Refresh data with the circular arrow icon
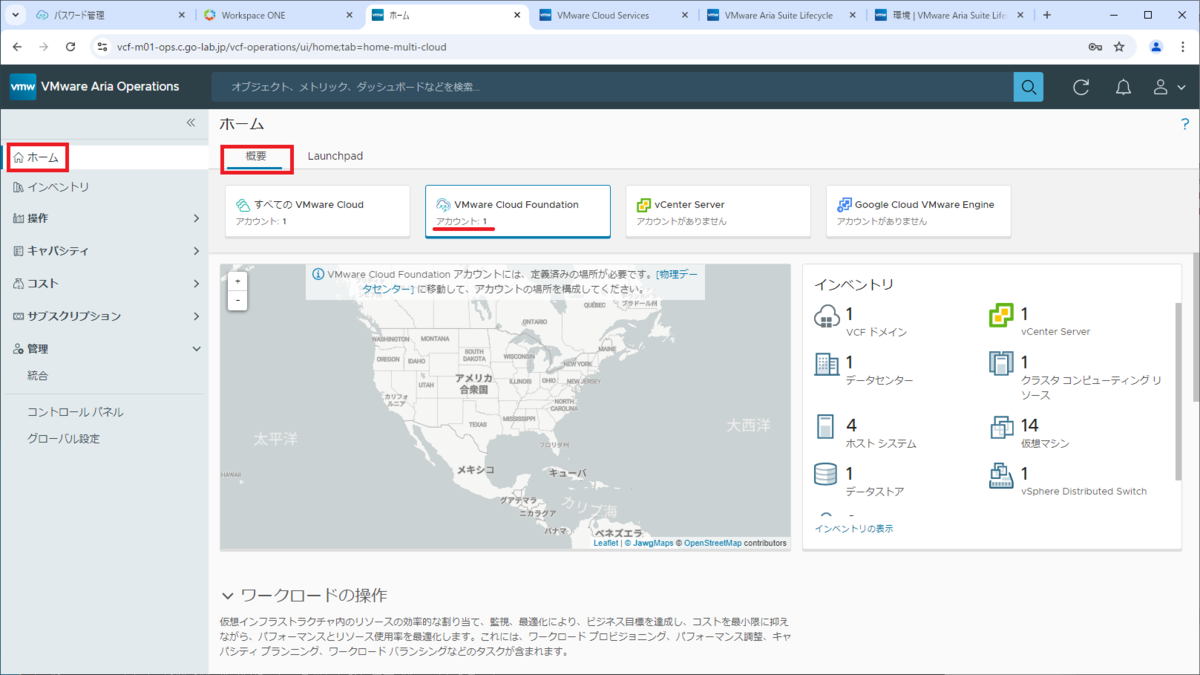Viewport: 1200px width, 675px height. coord(1081,87)
